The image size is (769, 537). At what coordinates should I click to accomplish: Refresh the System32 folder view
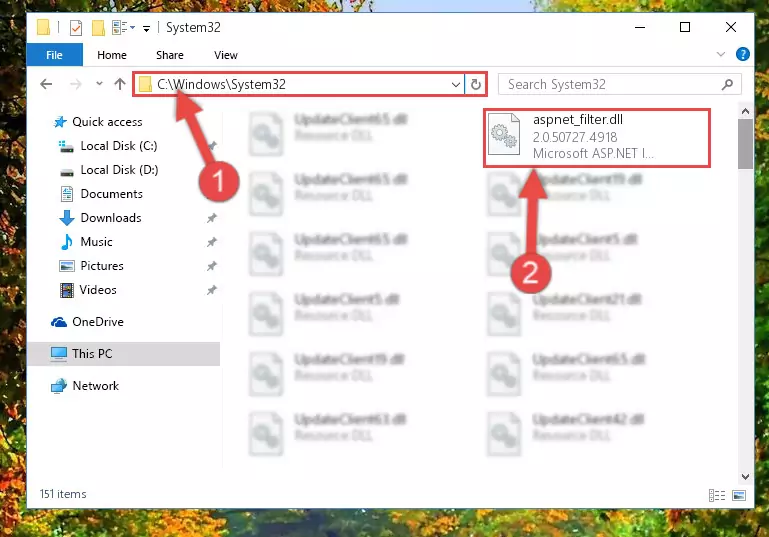(475, 84)
